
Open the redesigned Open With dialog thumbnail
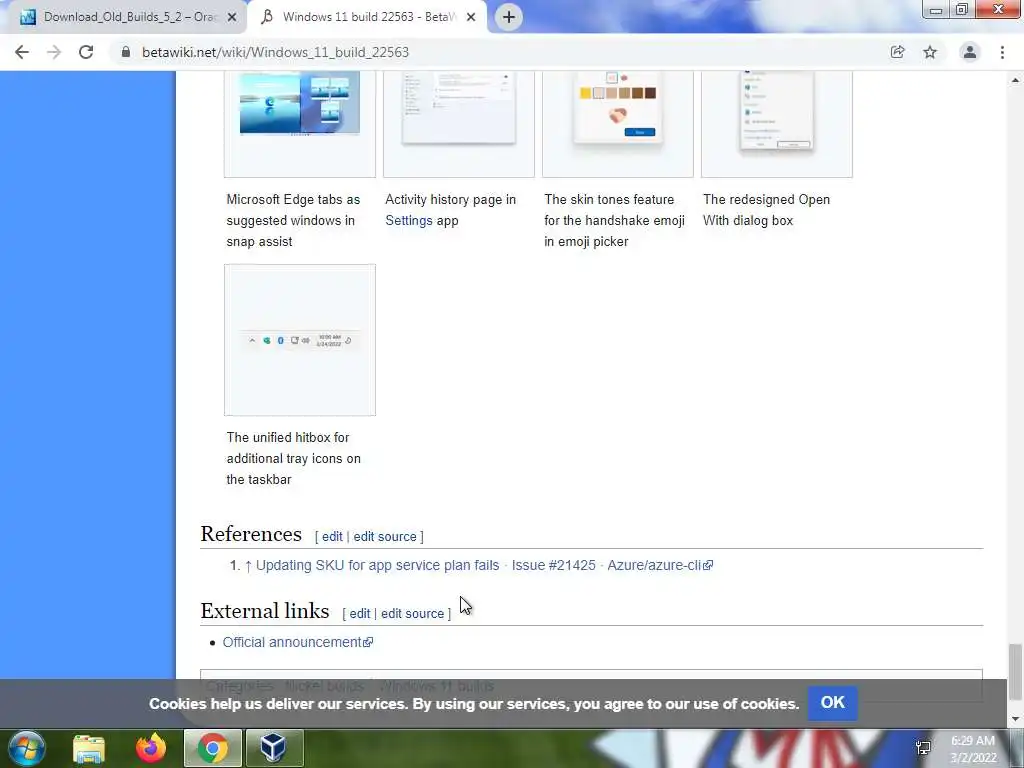tap(776, 123)
